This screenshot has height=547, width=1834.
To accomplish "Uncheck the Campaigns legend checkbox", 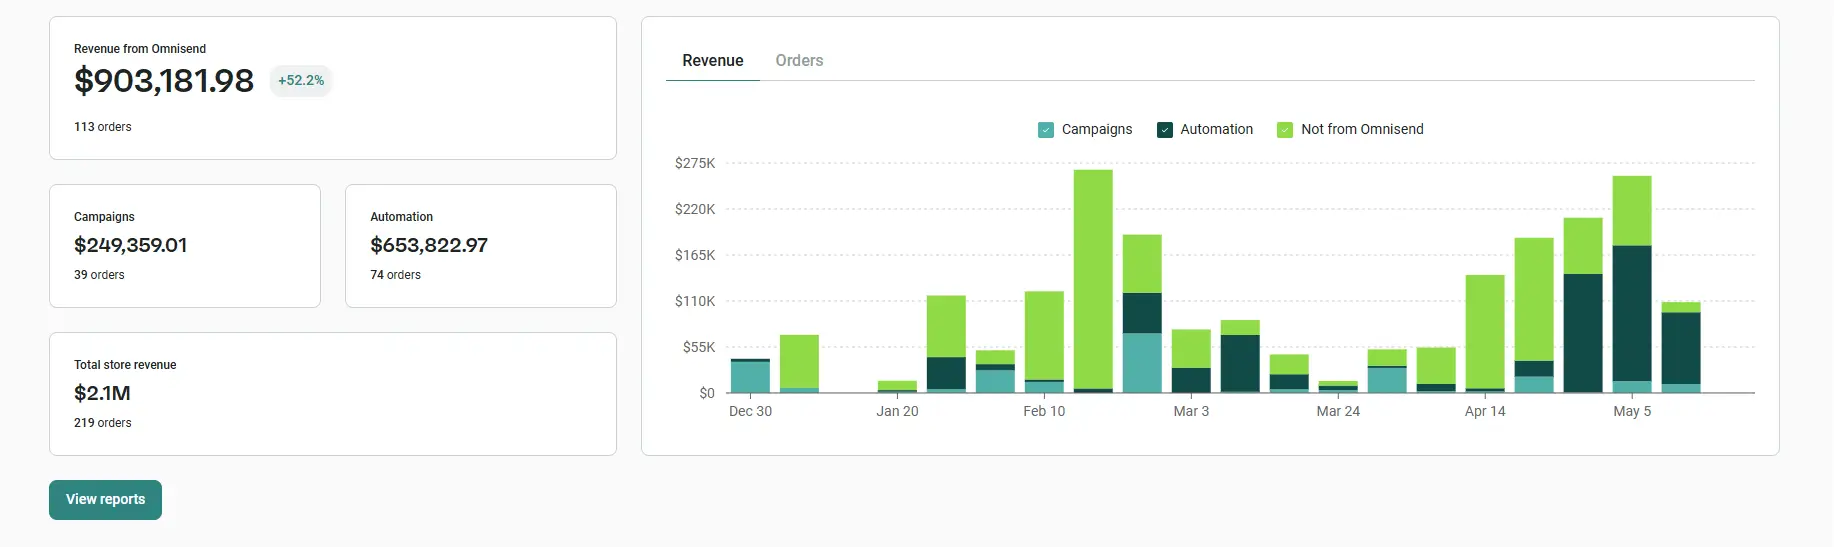I will (1046, 130).
